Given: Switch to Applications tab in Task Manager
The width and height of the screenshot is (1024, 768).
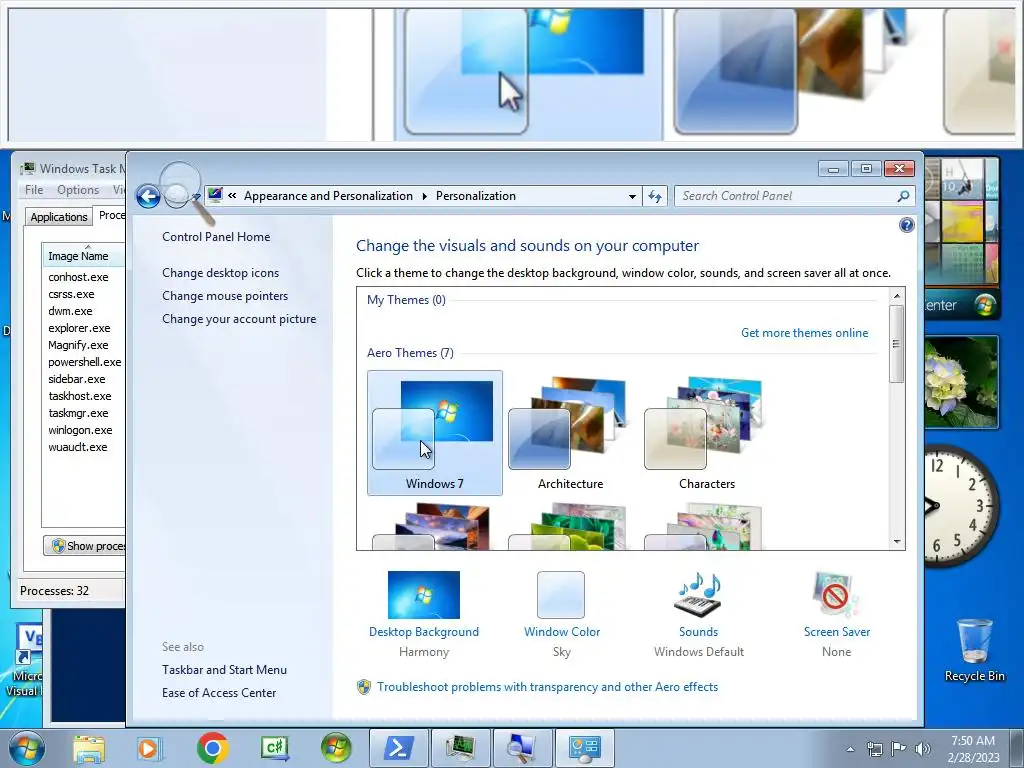Looking at the screenshot, I should [59, 217].
